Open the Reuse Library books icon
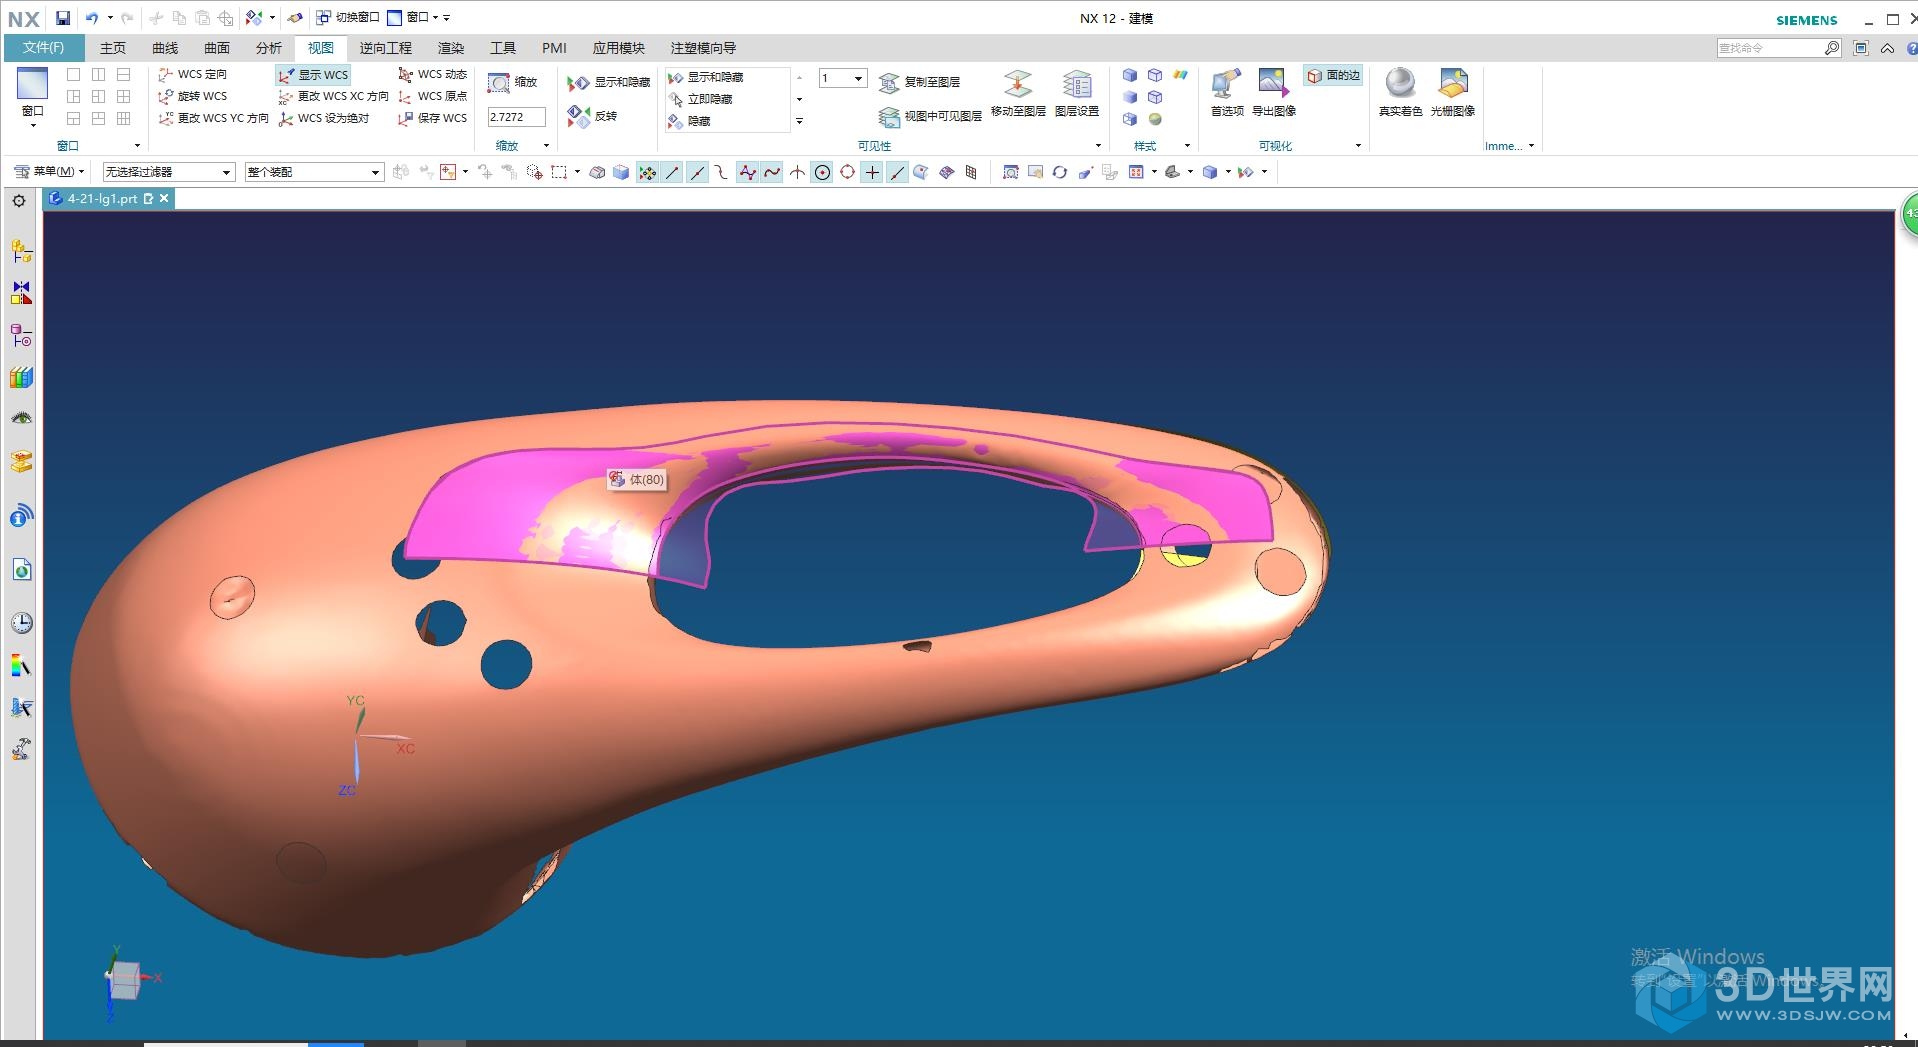 [x=21, y=377]
